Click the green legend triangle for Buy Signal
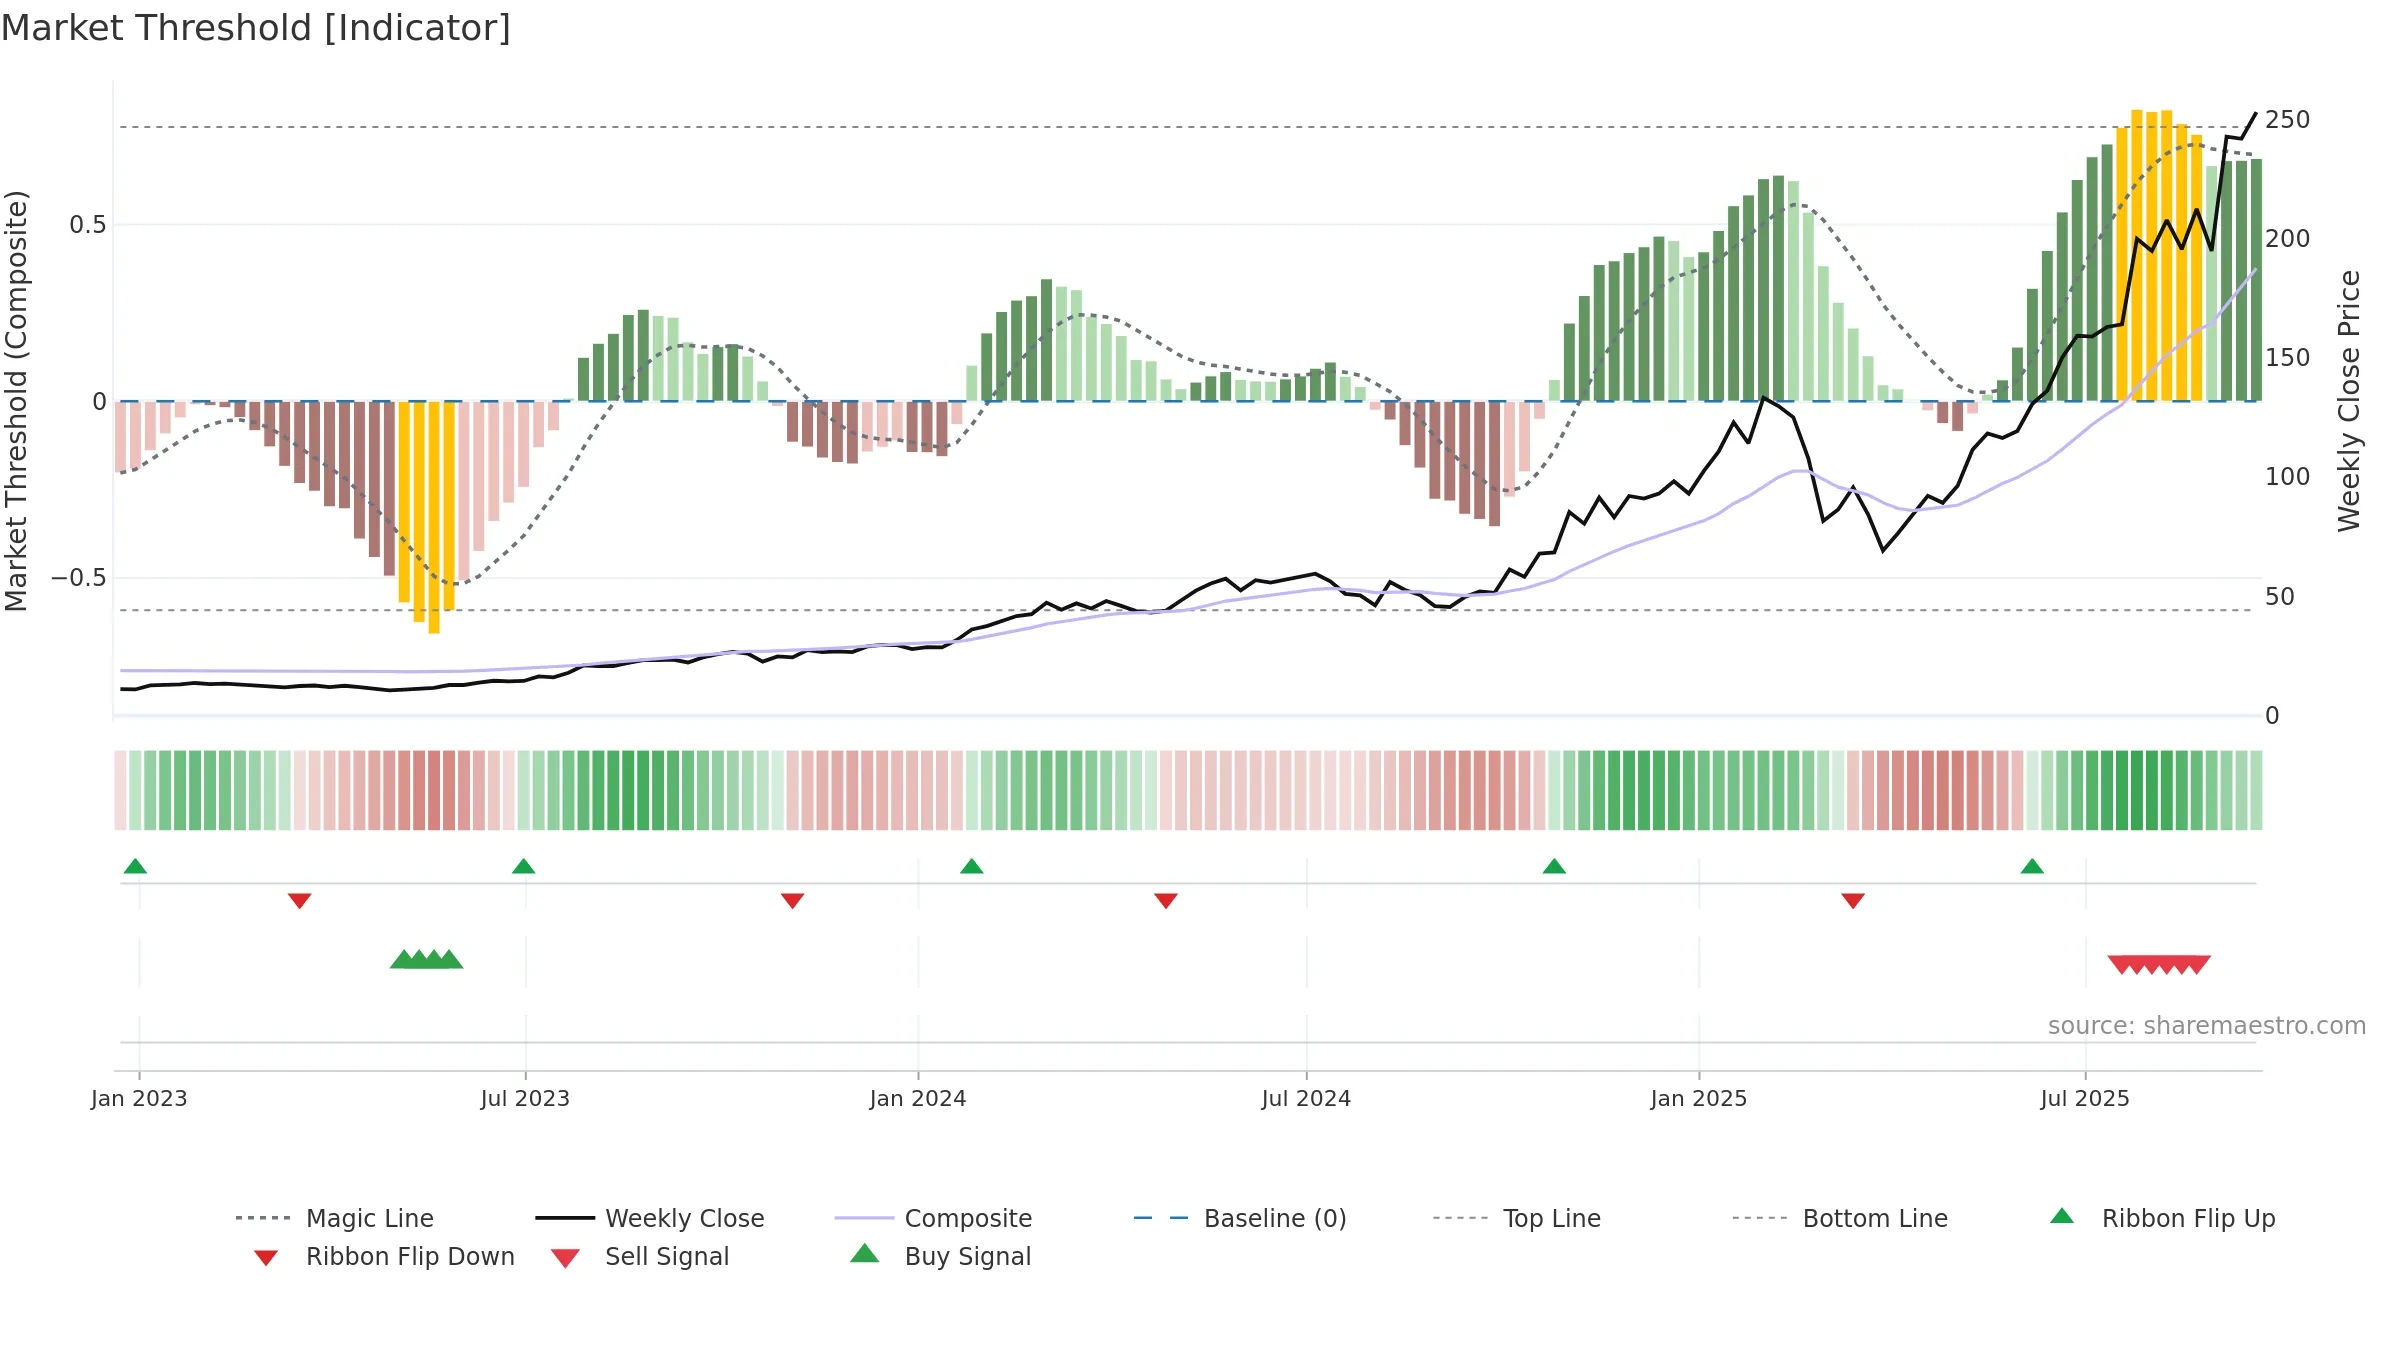This screenshot has width=2400, height=1350. [x=865, y=1253]
